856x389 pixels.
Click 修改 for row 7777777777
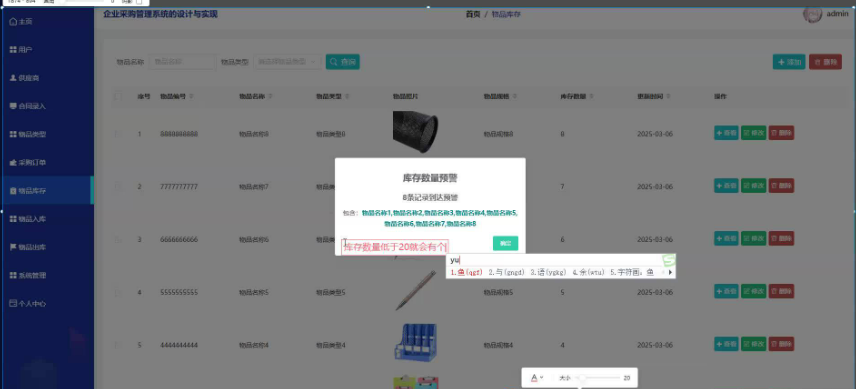[753, 185]
